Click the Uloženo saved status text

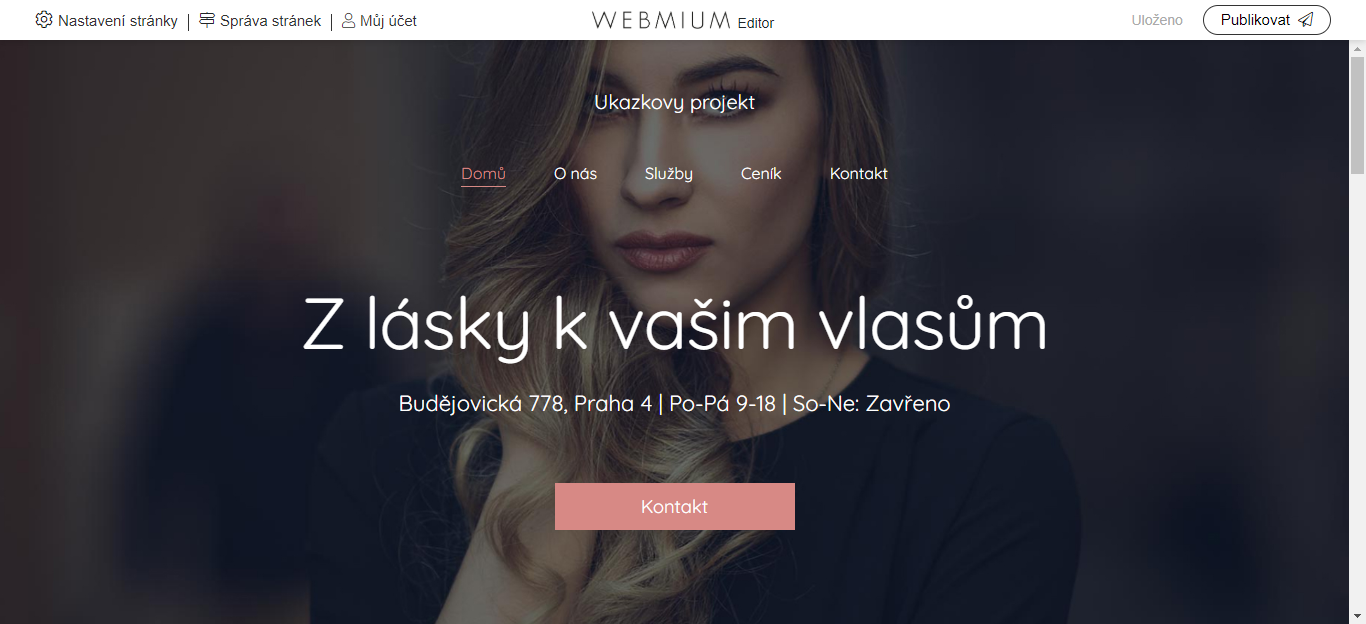coord(1157,20)
